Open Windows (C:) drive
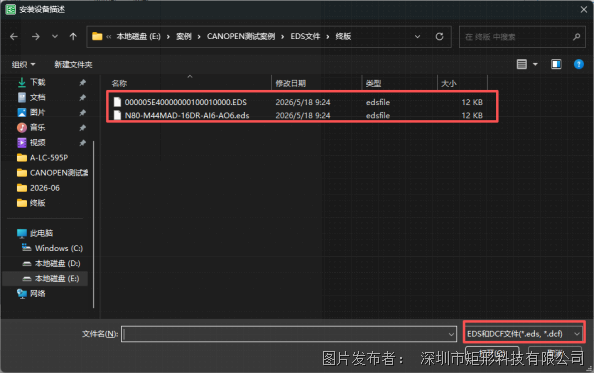This screenshot has width=594, height=373. click(59, 248)
